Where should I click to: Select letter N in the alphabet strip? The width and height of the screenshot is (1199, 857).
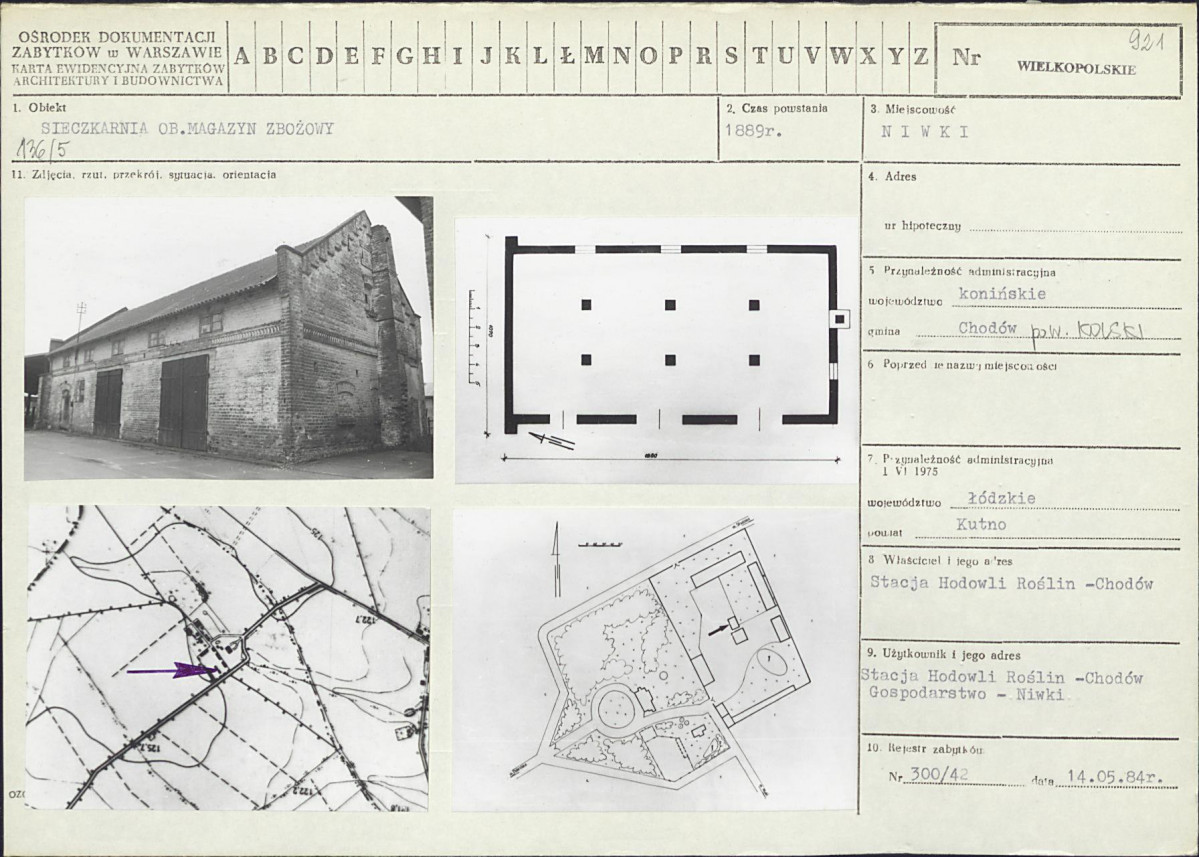point(622,56)
